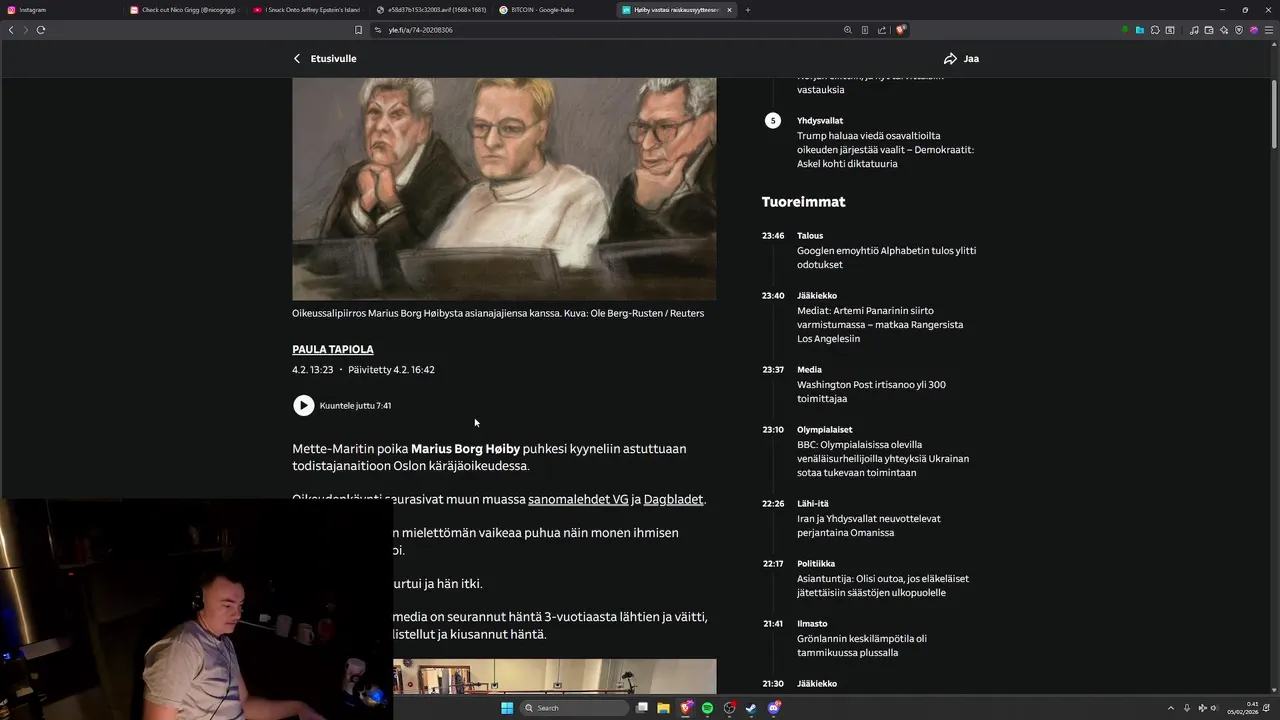
Task: Open the Windows Start menu
Action: point(507,708)
